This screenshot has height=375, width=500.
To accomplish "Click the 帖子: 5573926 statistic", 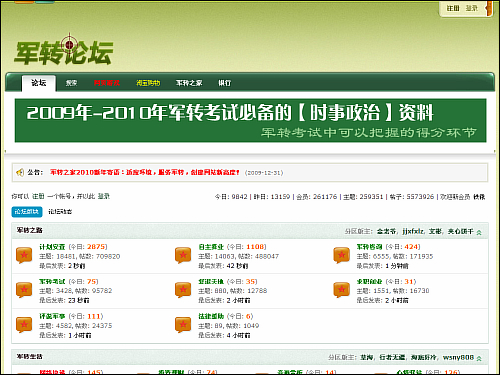I will click(412, 197).
